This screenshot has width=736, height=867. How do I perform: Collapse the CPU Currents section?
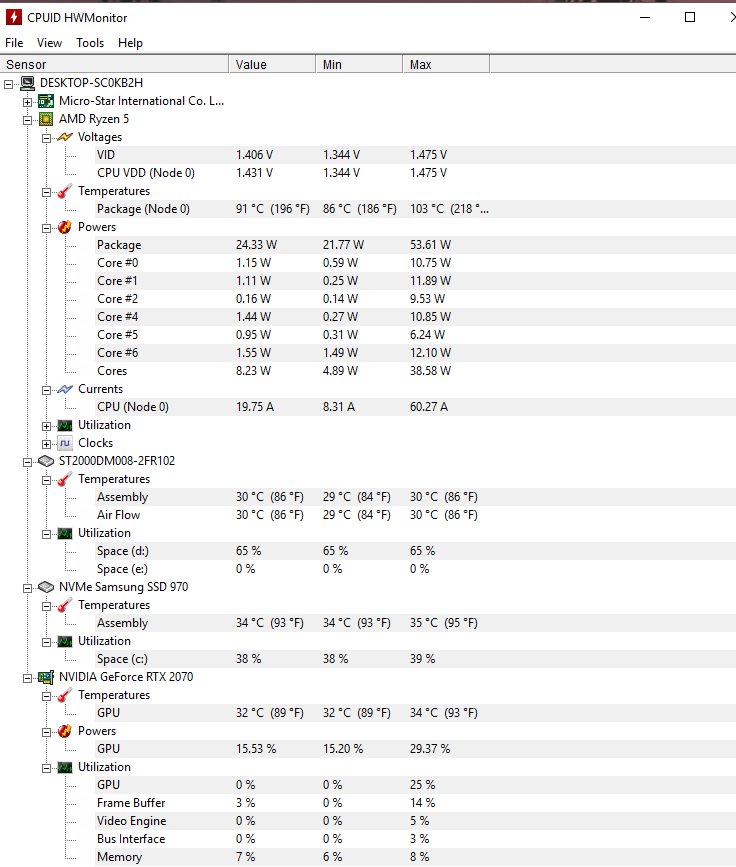click(46, 389)
